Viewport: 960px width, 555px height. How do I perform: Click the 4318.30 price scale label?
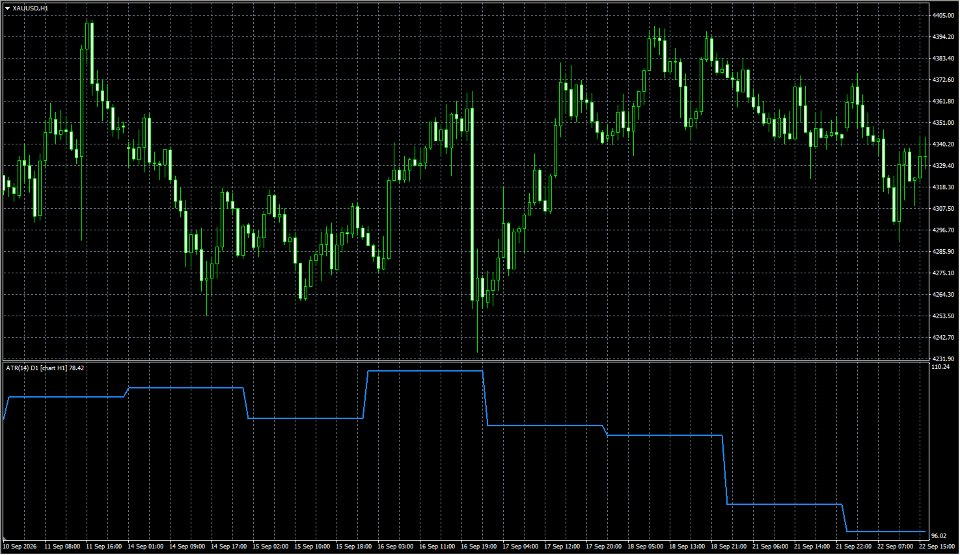[943, 187]
